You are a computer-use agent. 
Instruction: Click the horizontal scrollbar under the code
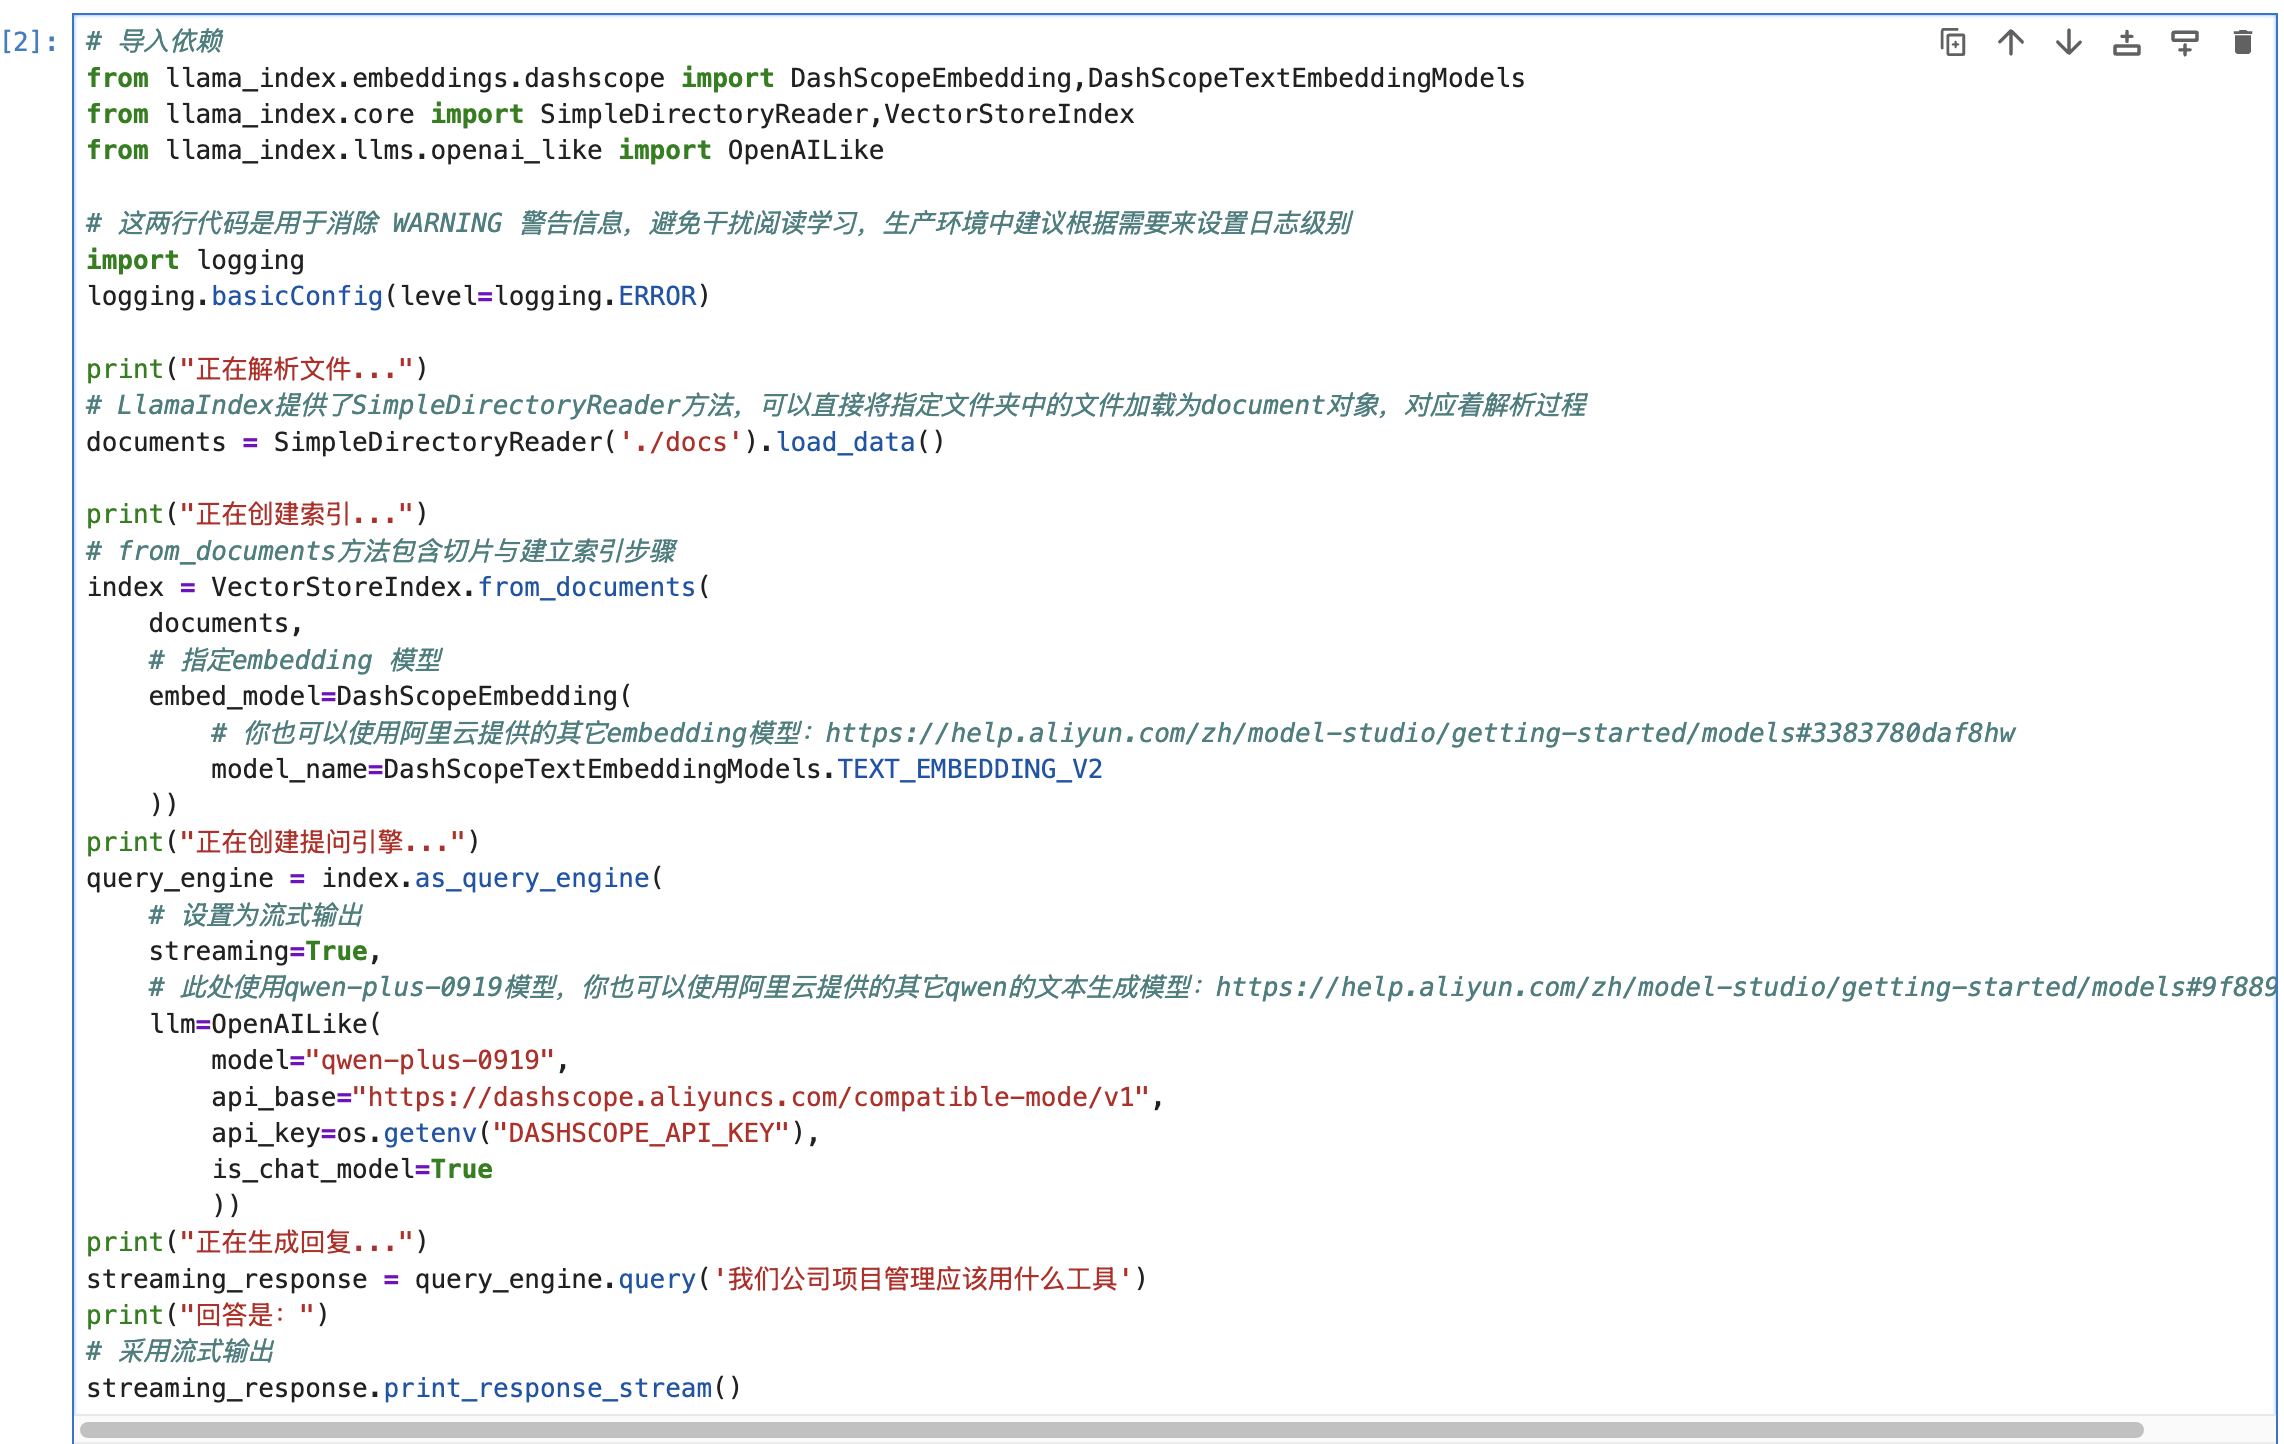tap(1110, 1430)
